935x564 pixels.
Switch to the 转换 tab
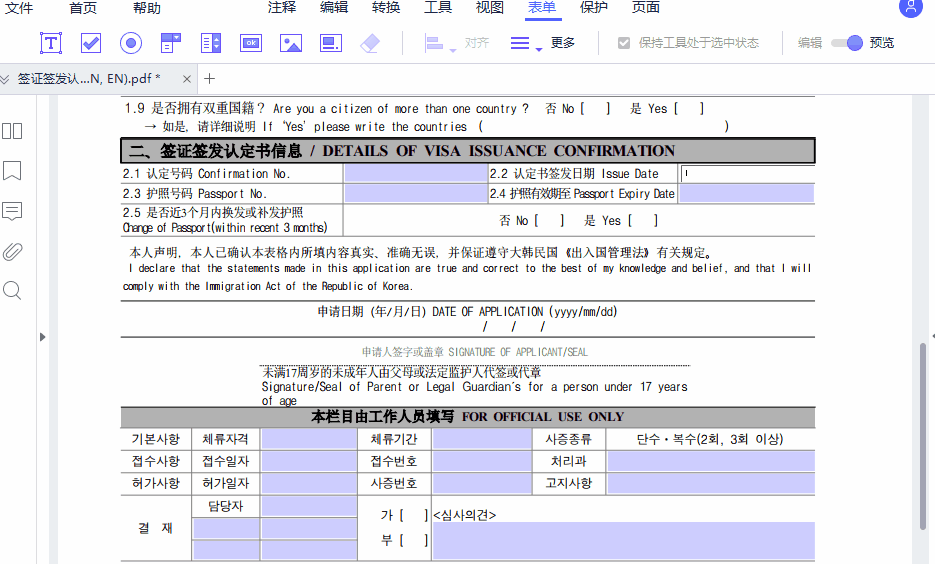(x=386, y=7)
